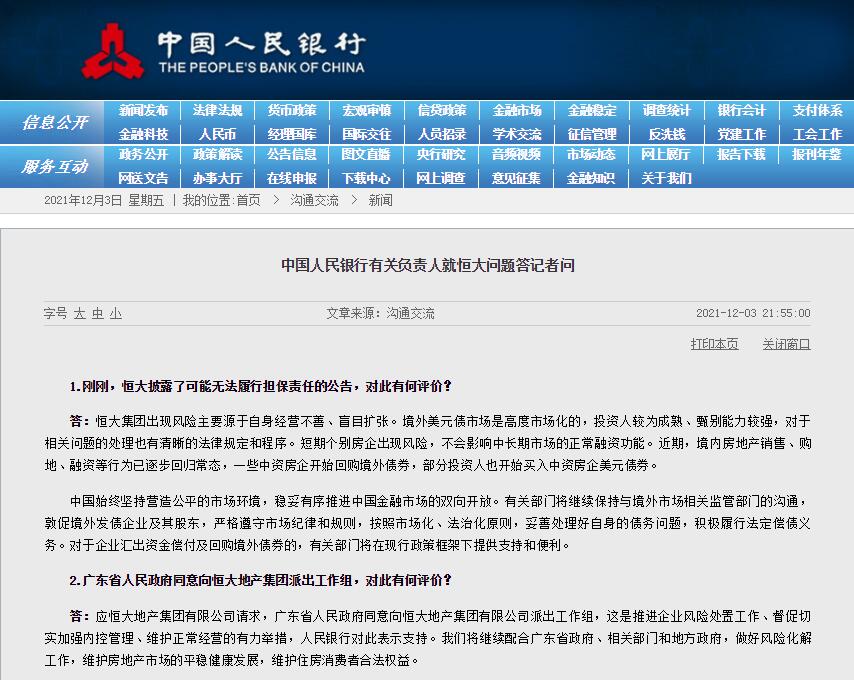Open 新闻发布 in the navigation menu
The image size is (854, 680).
[x=143, y=111]
